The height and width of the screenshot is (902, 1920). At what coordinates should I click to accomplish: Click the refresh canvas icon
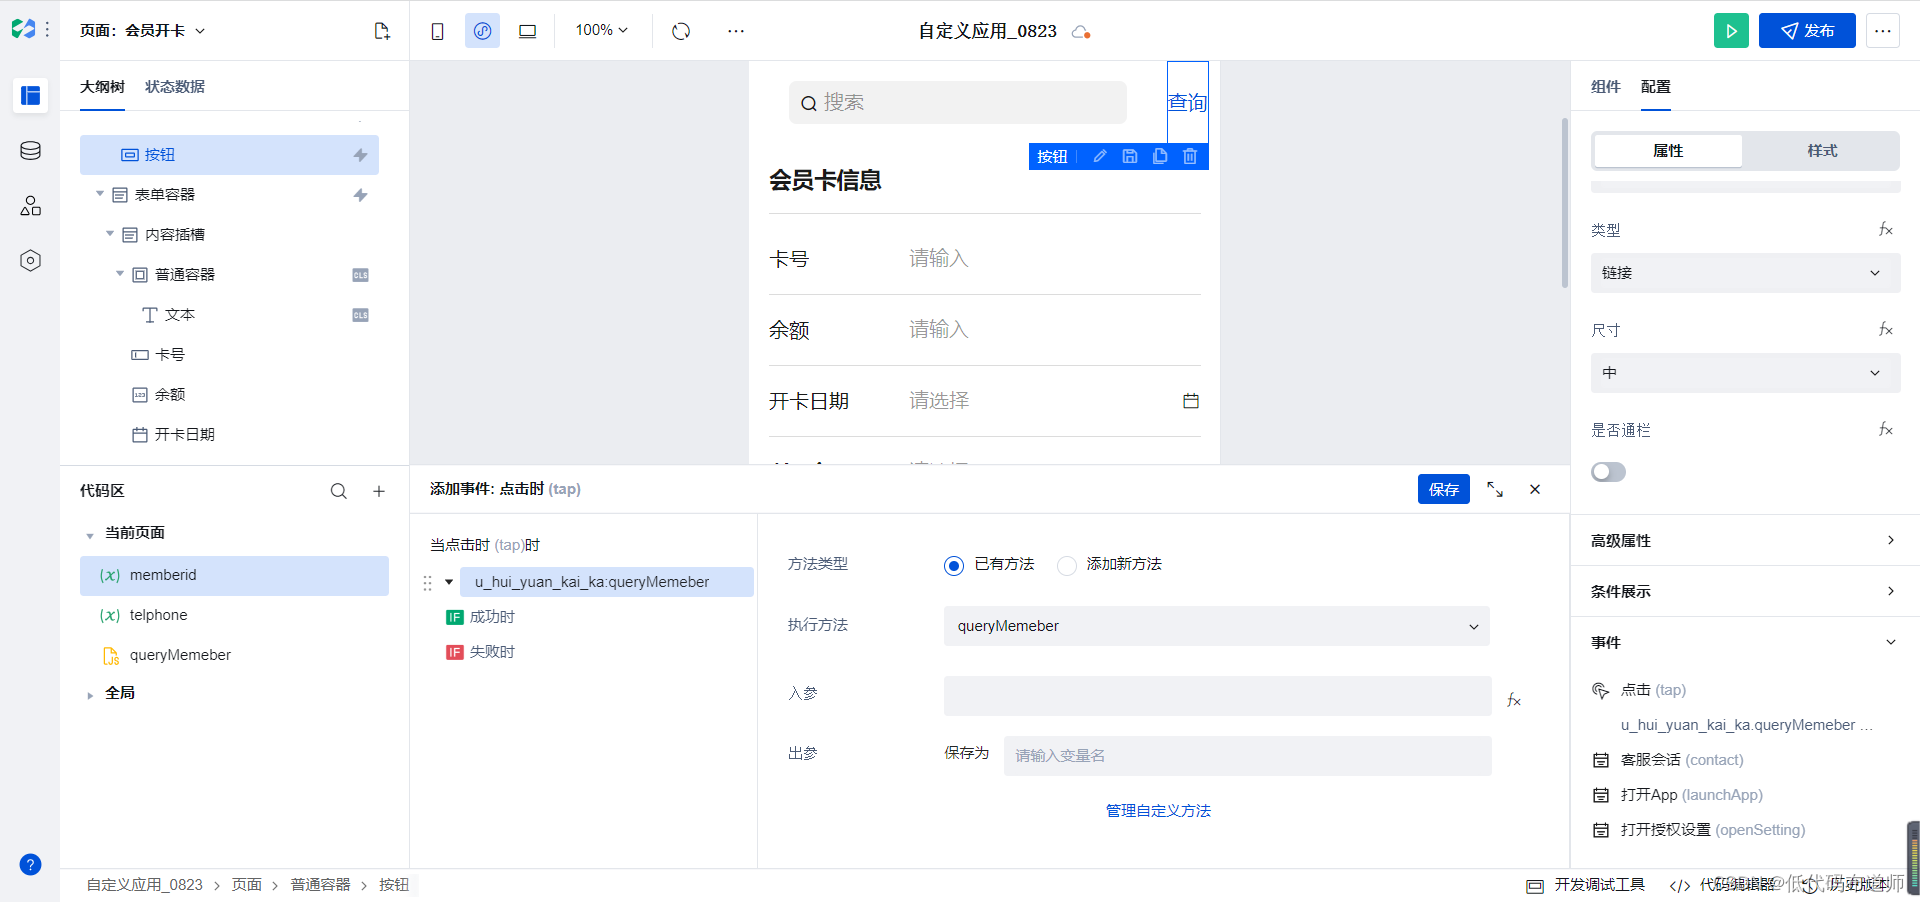(681, 31)
